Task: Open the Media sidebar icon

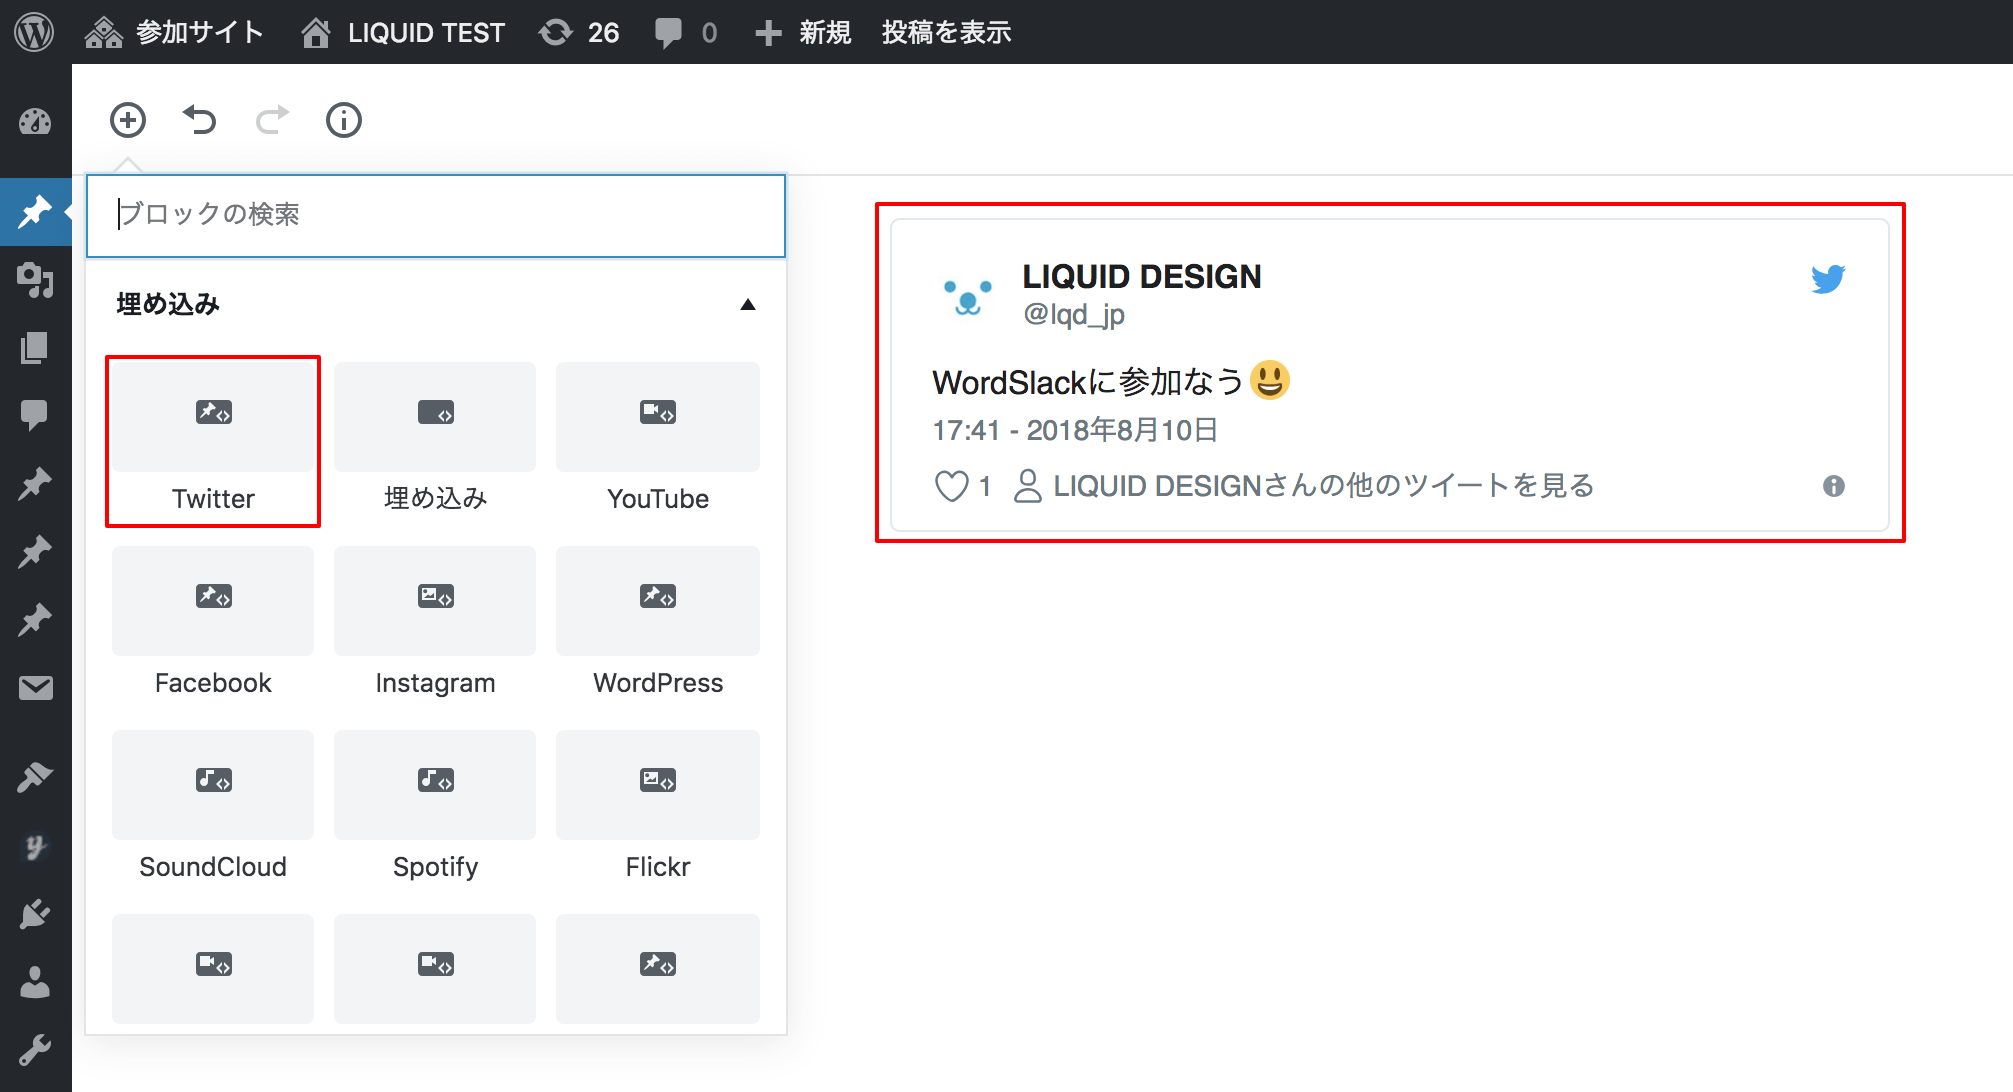Action: [x=35, y=280]
